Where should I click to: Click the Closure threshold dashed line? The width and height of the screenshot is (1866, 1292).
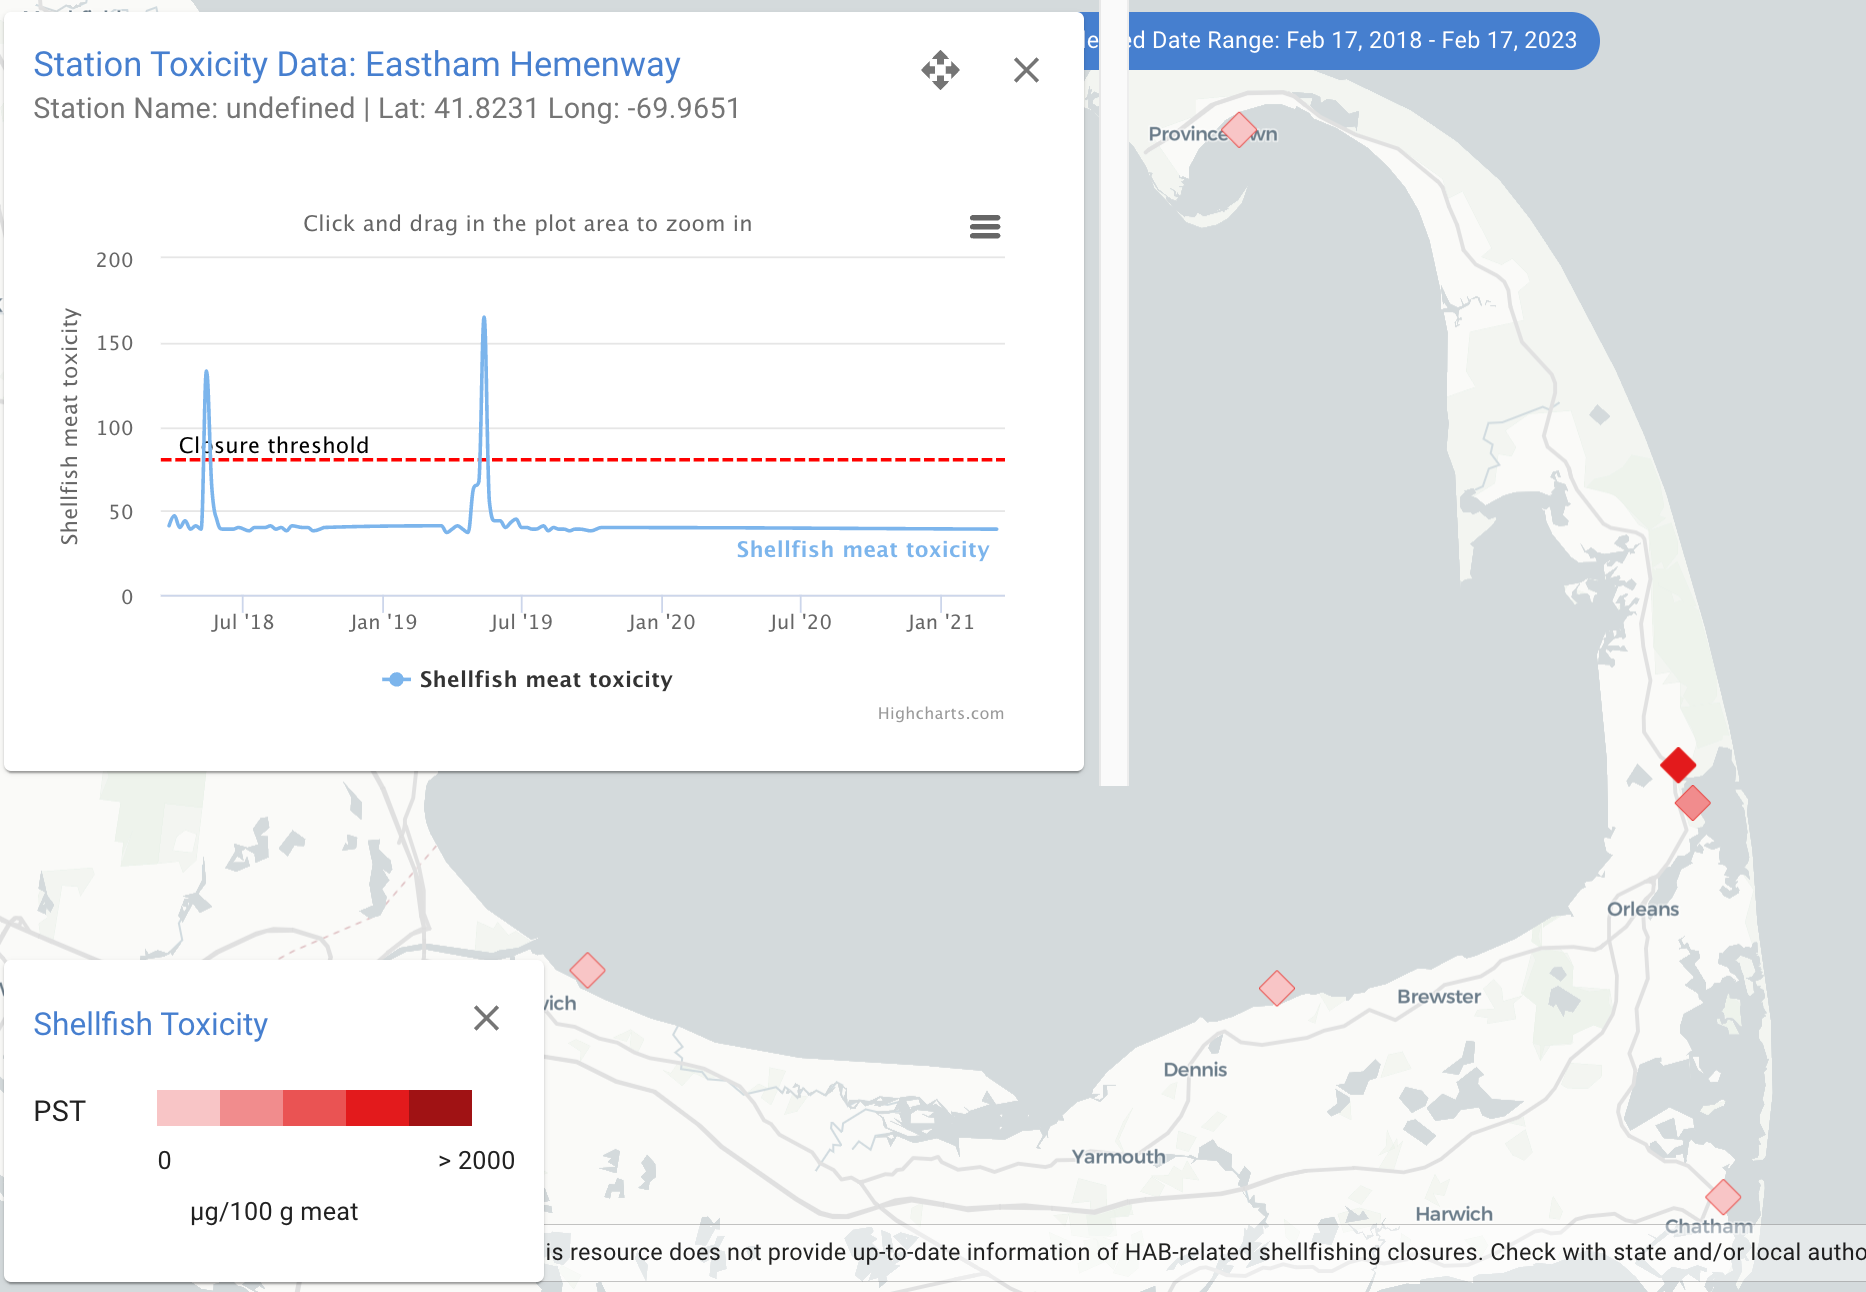(x=600, y=460)
